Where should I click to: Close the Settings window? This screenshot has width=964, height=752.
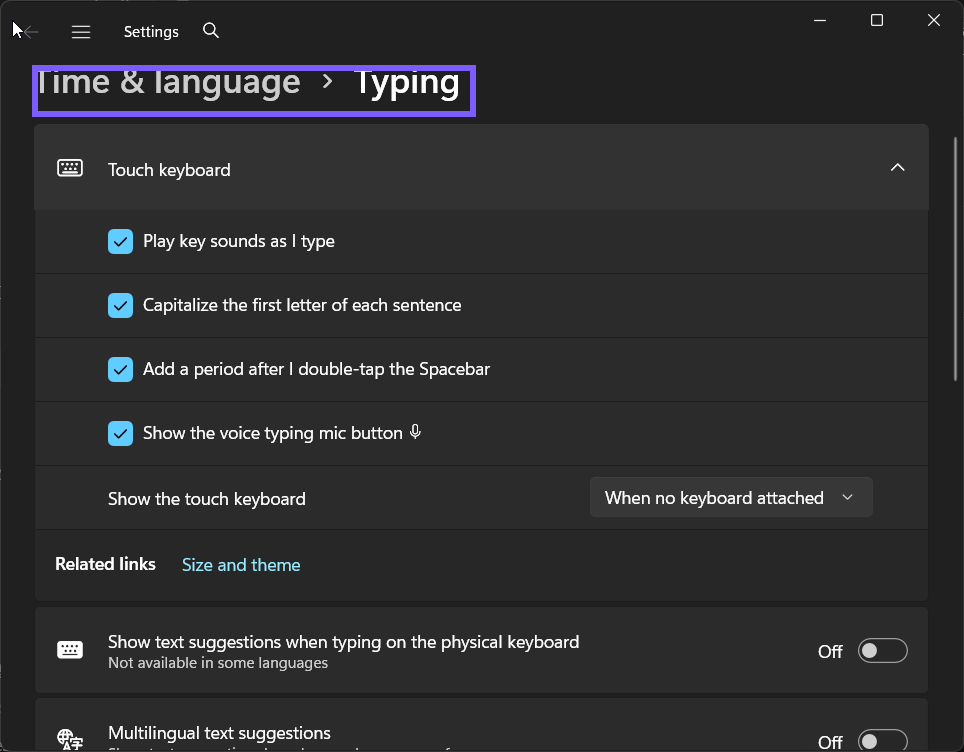tap(933, 20)
